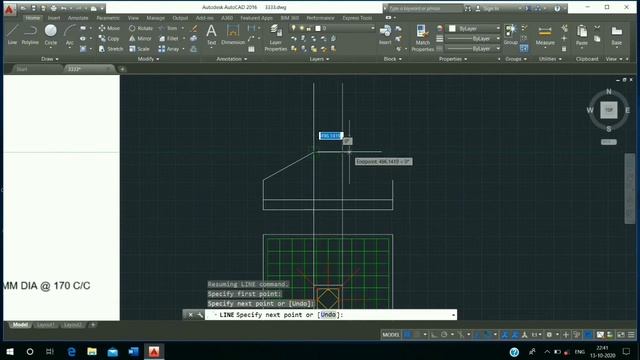Image resolution: width=640 pixels, height=360 pixels.
Task: Click the Match Properties tool
Action: (422, 38)
